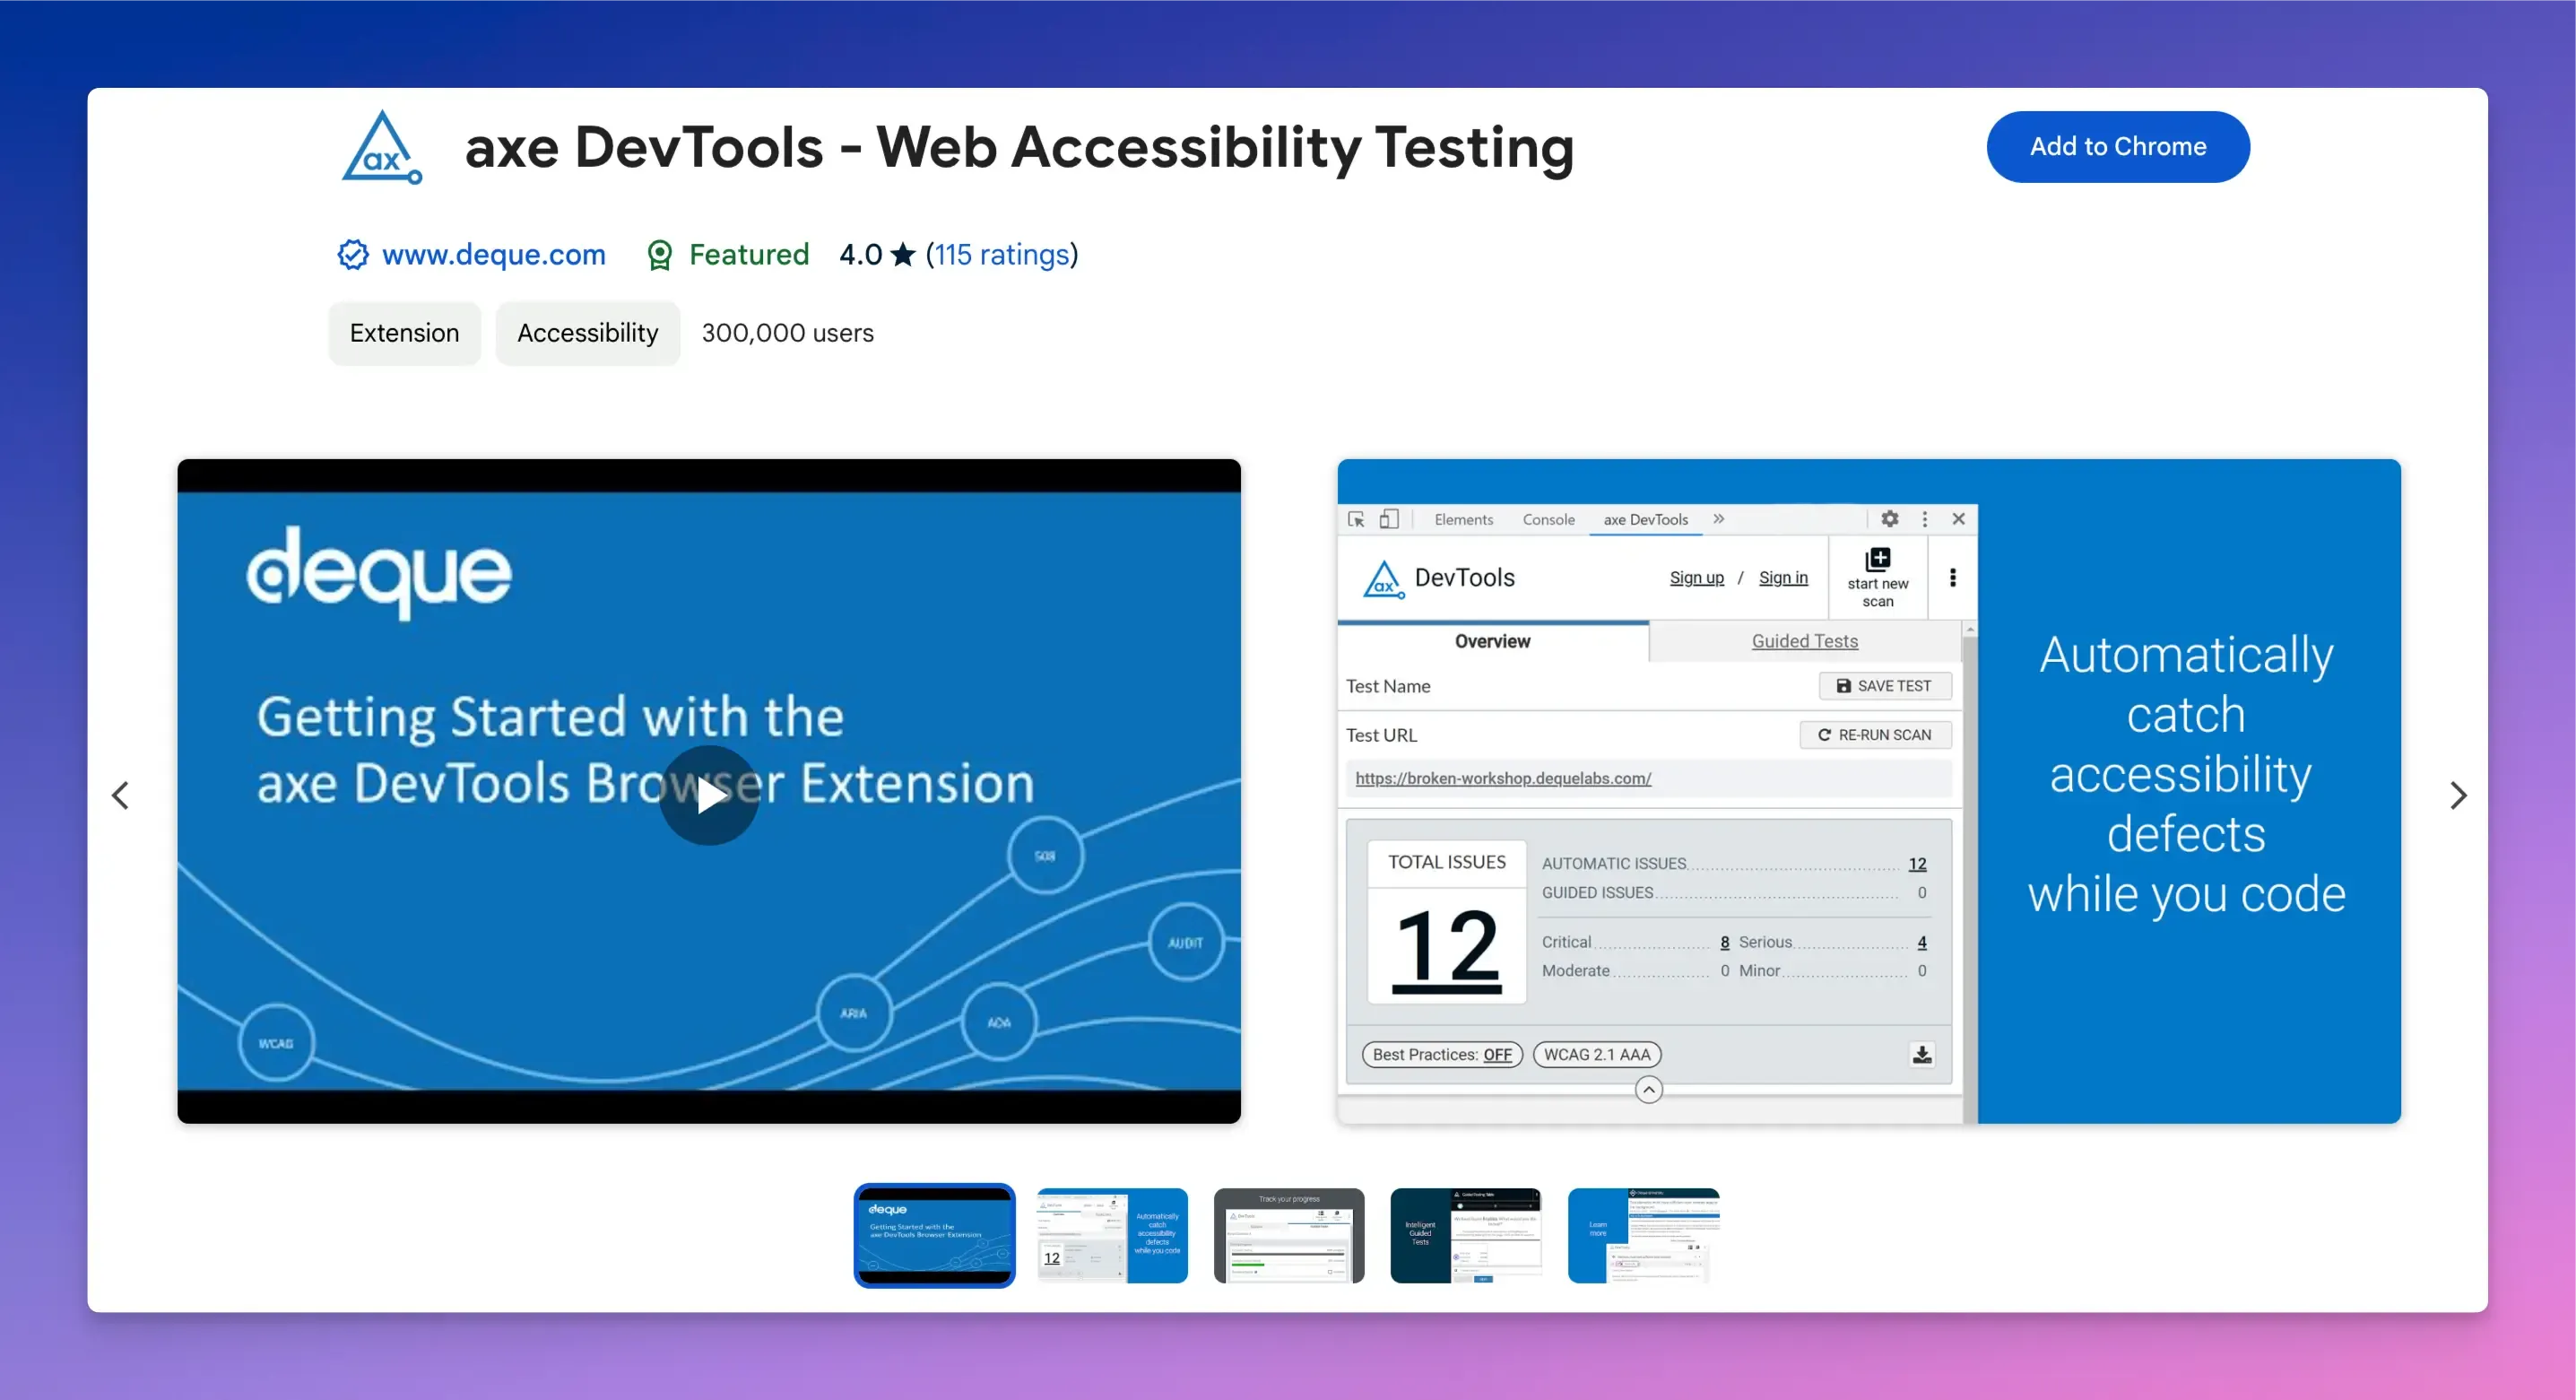Viewport: 2576px width, 1400px height.
Task: Play the Getting Started video
Action: [x=709, y=795]
